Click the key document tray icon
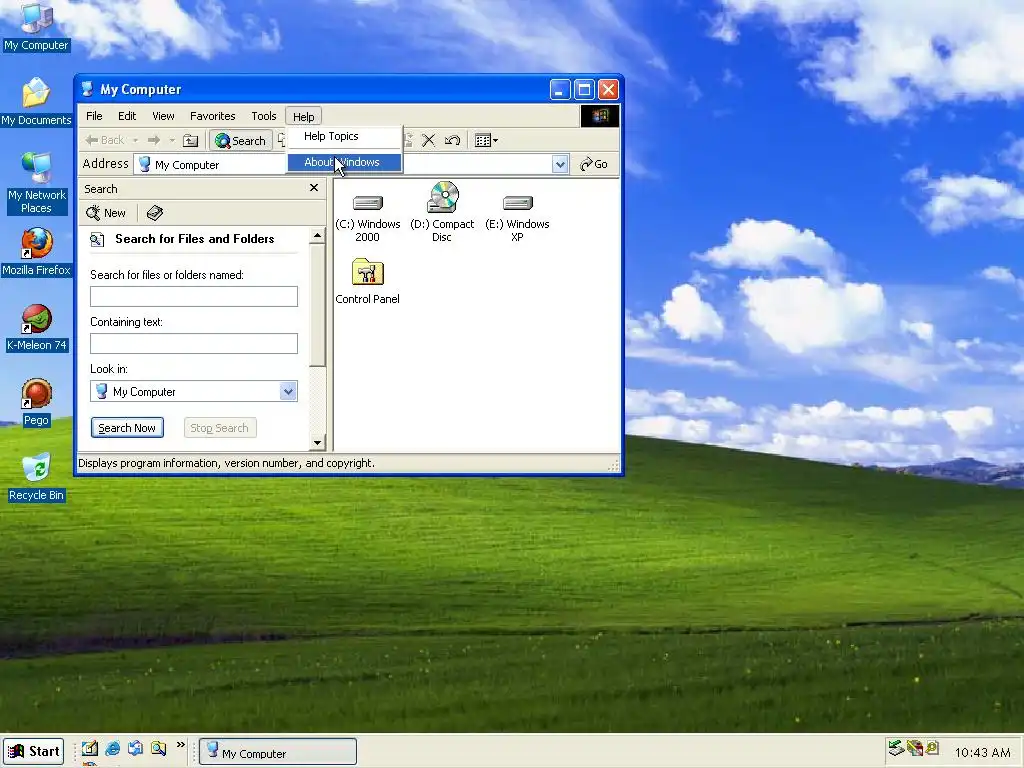Viewport: 1024px width, 768px height. 932,748
